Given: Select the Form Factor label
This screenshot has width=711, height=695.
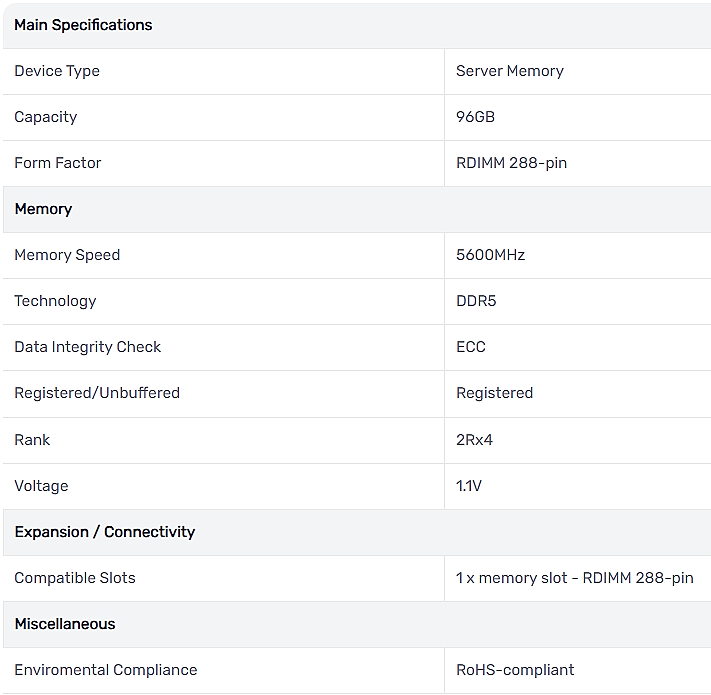Looking at the screenshot, I should [x=58, y=163].
